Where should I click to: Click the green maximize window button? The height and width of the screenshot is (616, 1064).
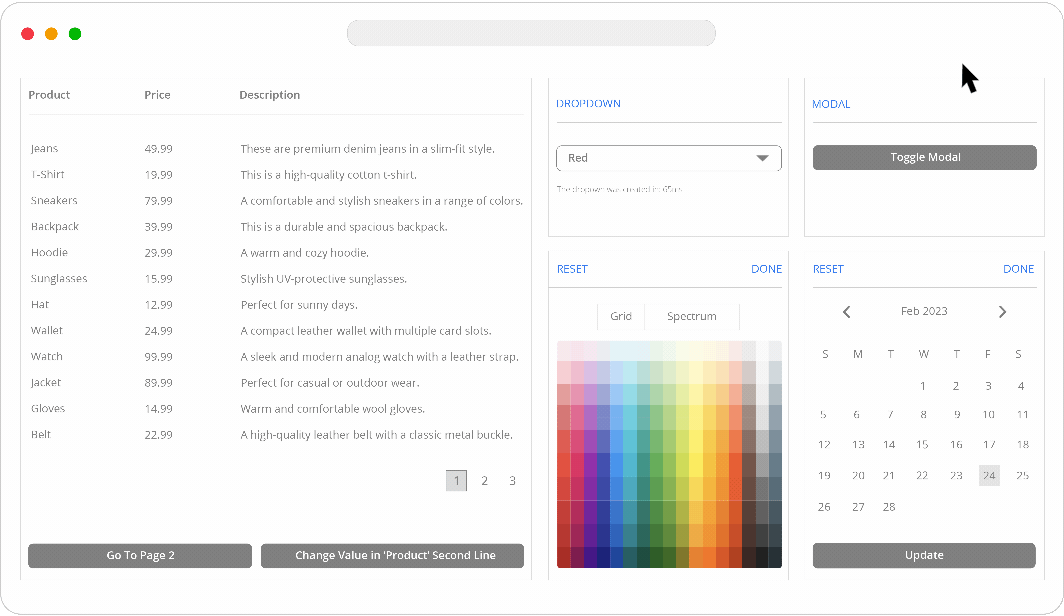click(75, 34)
